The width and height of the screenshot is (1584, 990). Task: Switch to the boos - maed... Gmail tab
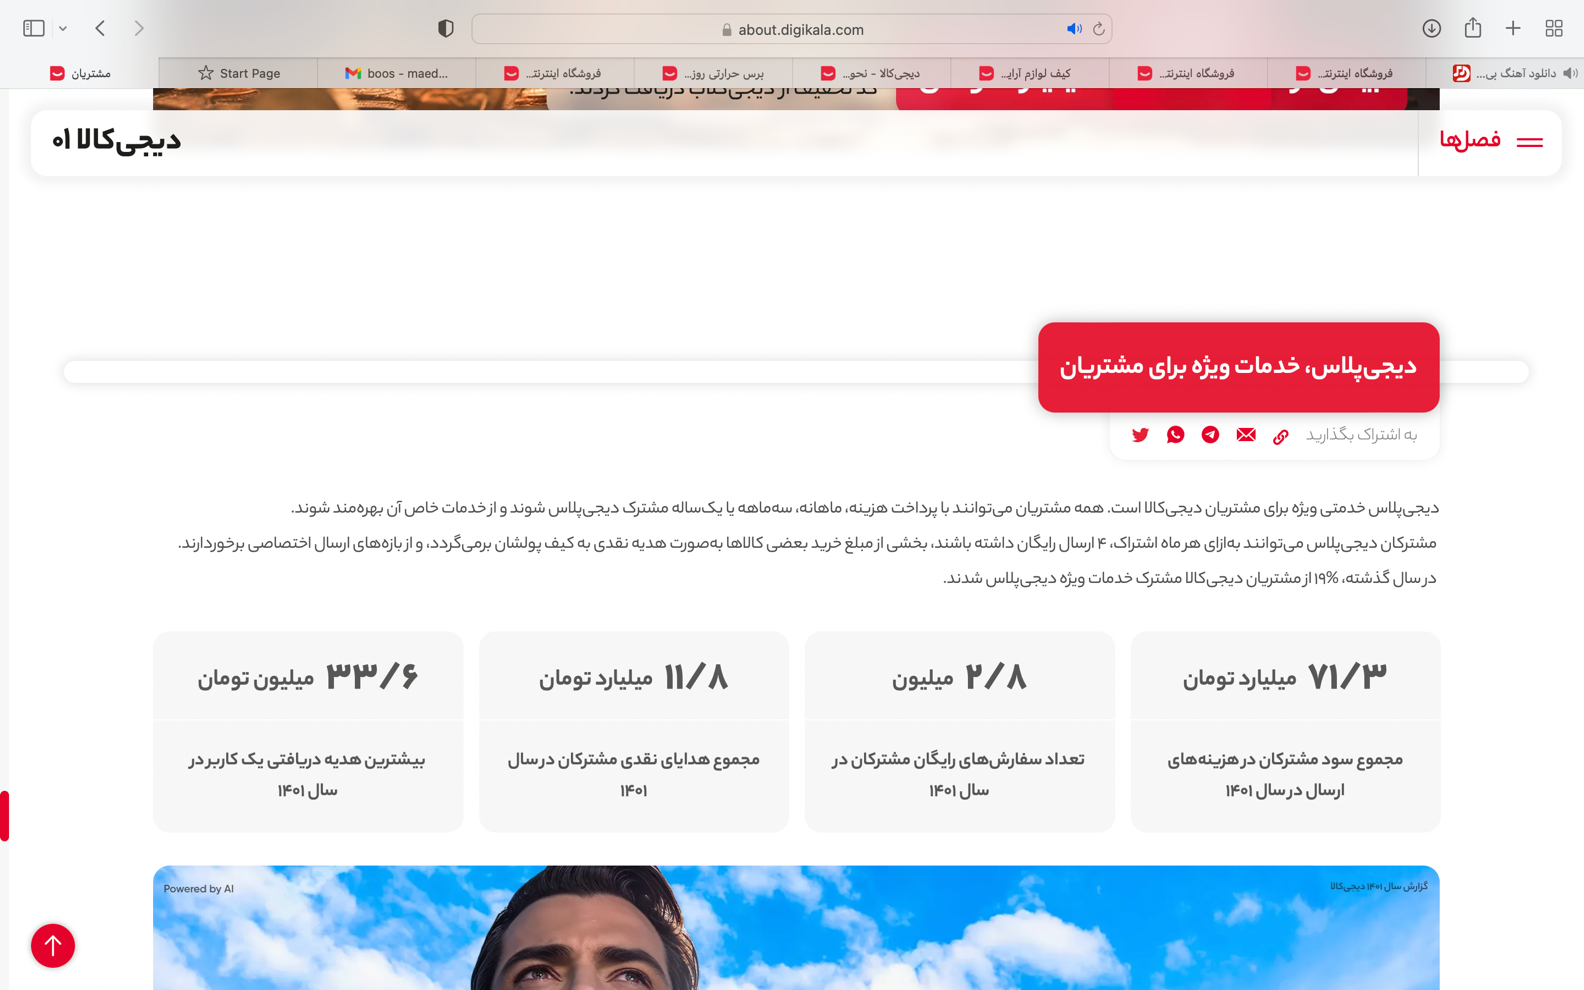coord(397,73)
